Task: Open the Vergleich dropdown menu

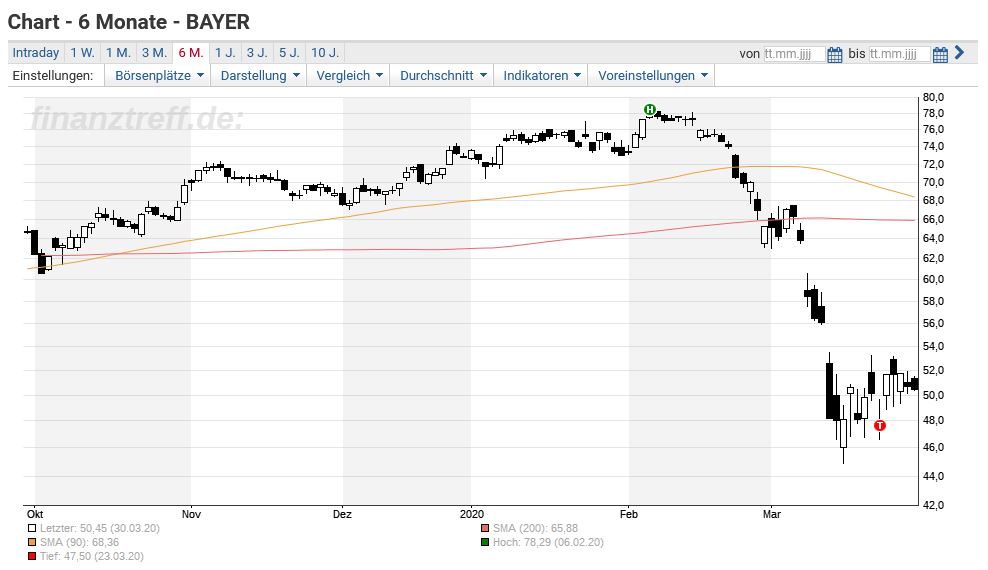Action: [x=349, y=76]
